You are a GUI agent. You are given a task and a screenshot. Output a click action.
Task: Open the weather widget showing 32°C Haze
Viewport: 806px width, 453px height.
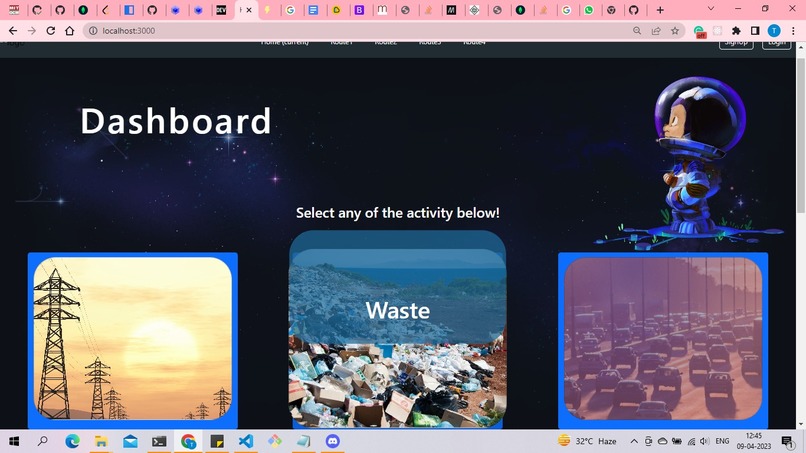pyautogui.click(x=587, y=441)
